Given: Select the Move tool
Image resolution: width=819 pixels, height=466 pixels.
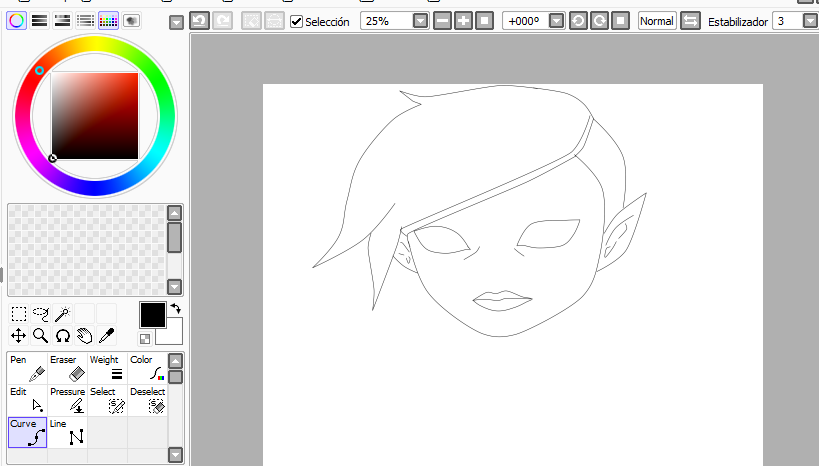Looking at the screenshot, I should tap(19, 335).
